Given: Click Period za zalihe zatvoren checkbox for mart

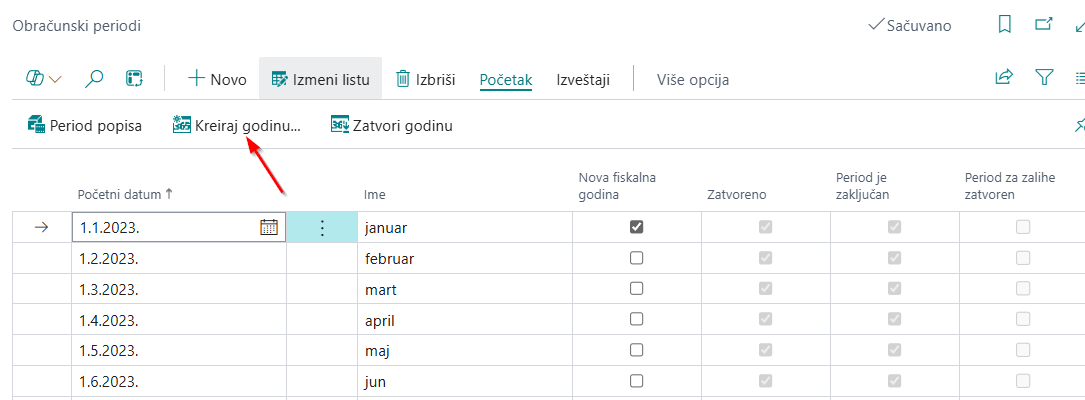Looking at the screenshot, I should click(1023, 289).
